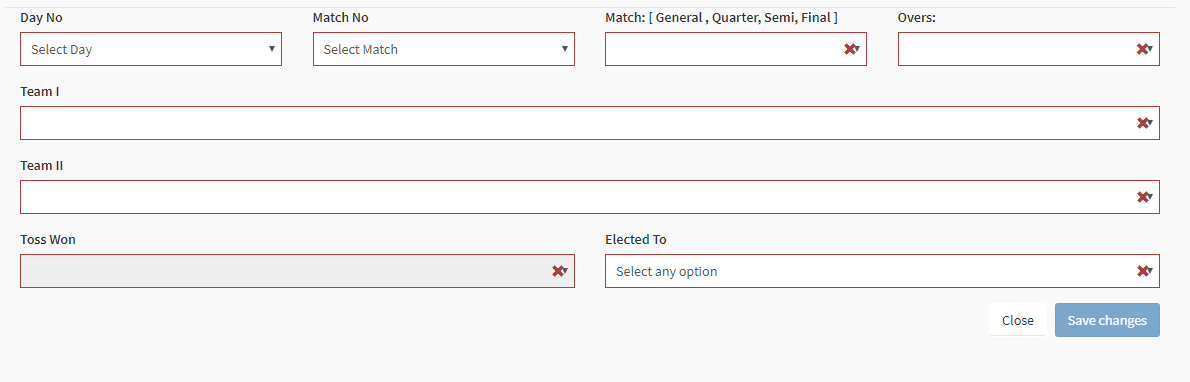The image size is (1190, 382).
Task: Click the red X icon in Match type field
Action: [849, 49]
